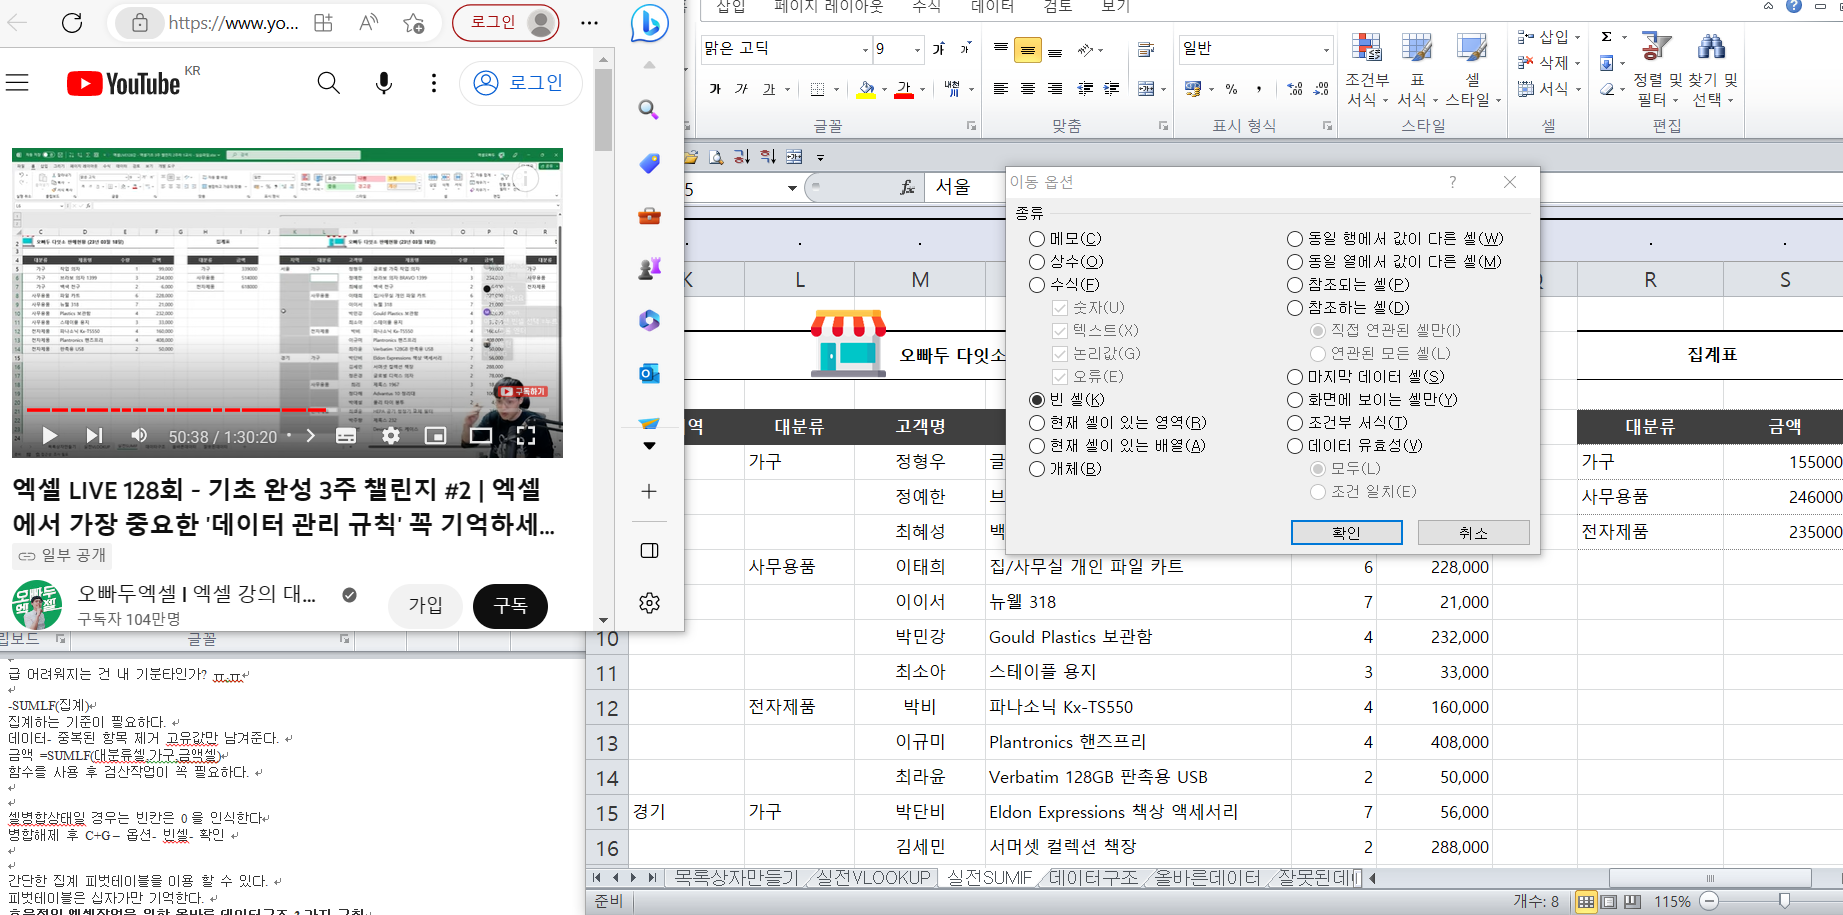Screen dimensions: 1843x915
Task: Open Edge sidebar settings gear
Action: pyautogui.click(x=649, y=603)
